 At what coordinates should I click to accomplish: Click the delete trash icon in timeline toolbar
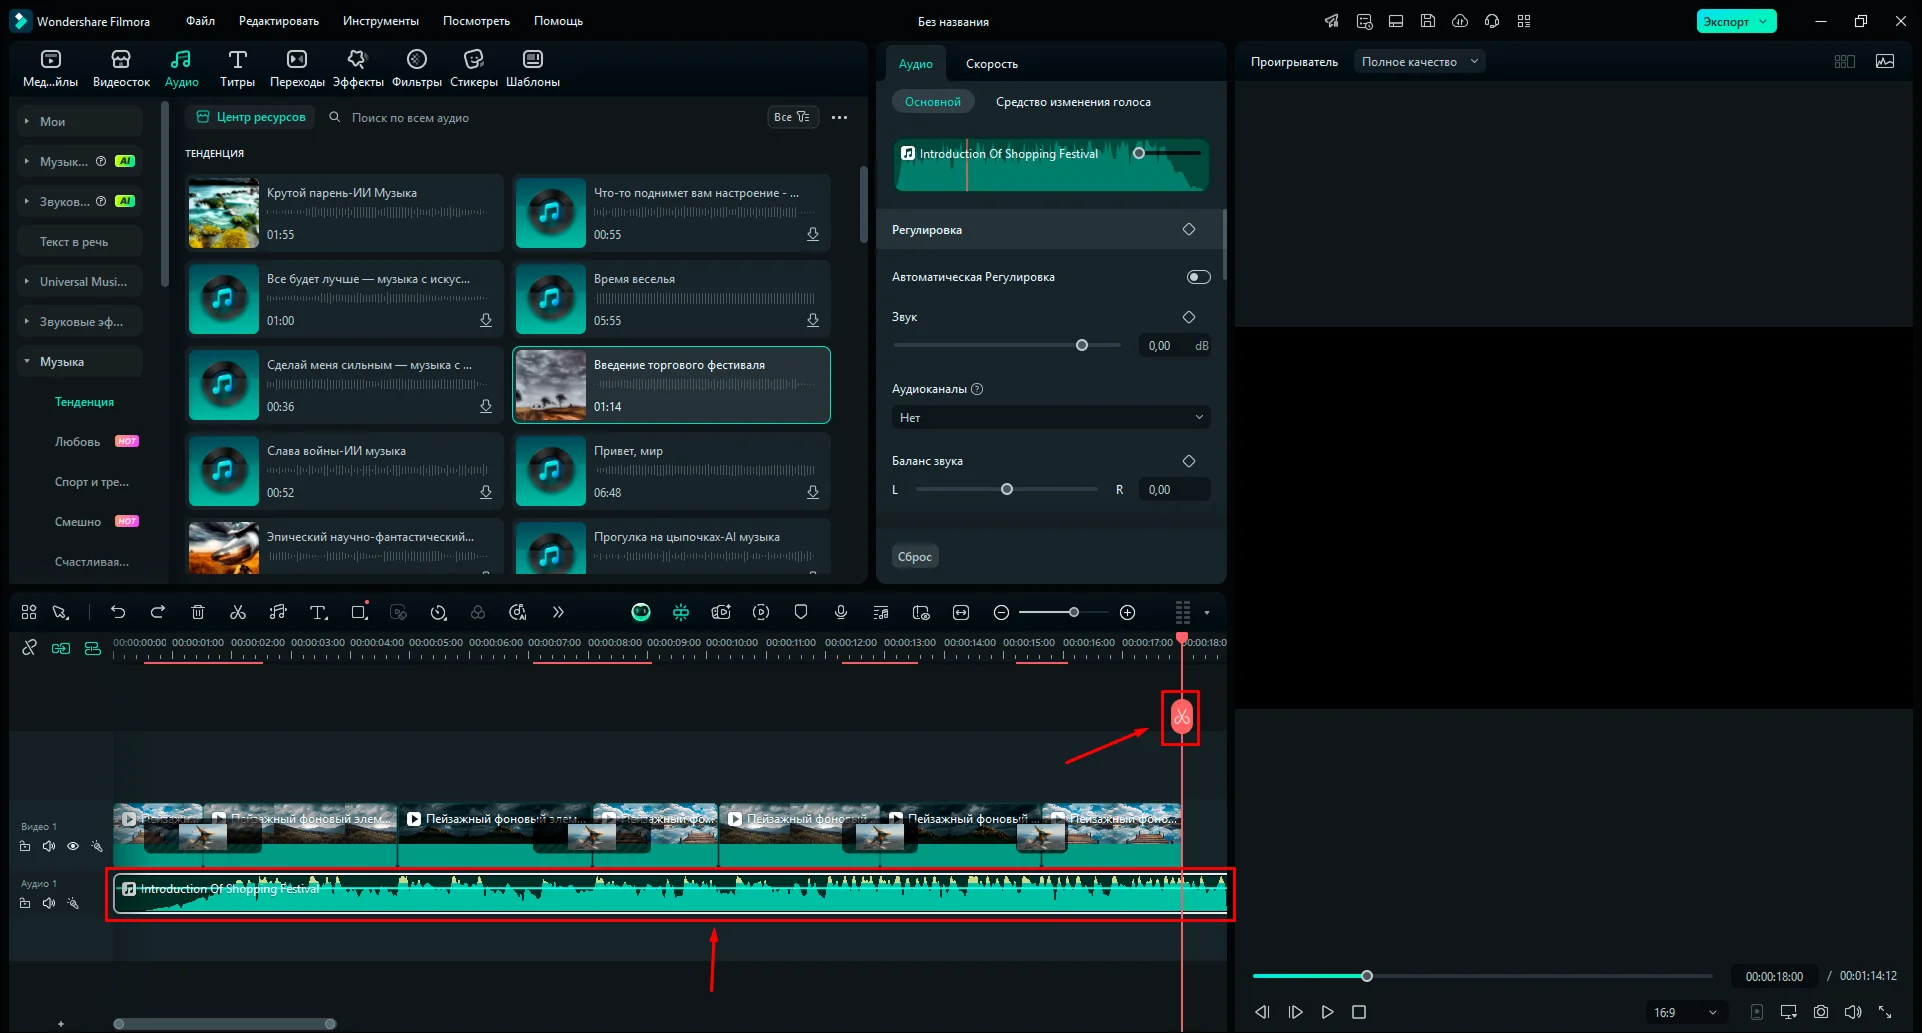point(198,612)
